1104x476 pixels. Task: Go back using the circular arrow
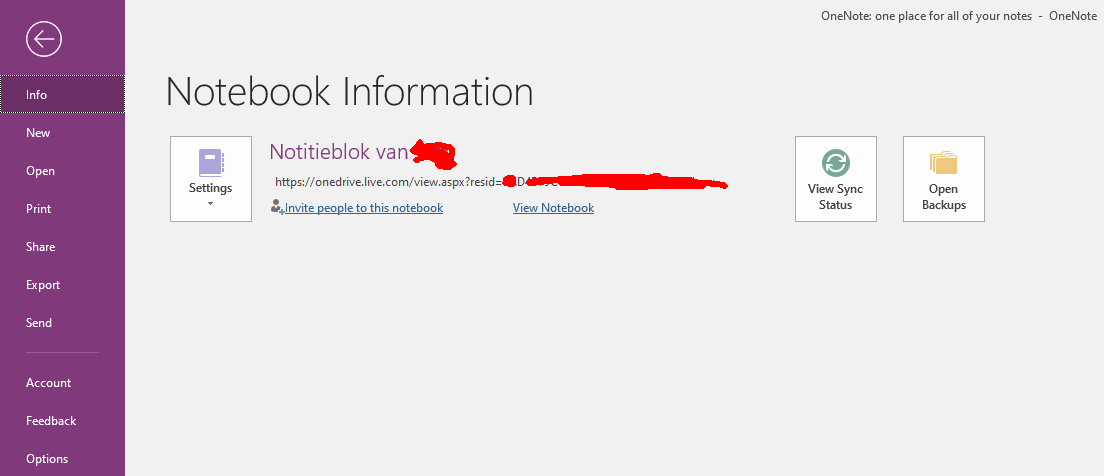click(x=44, y=39)
